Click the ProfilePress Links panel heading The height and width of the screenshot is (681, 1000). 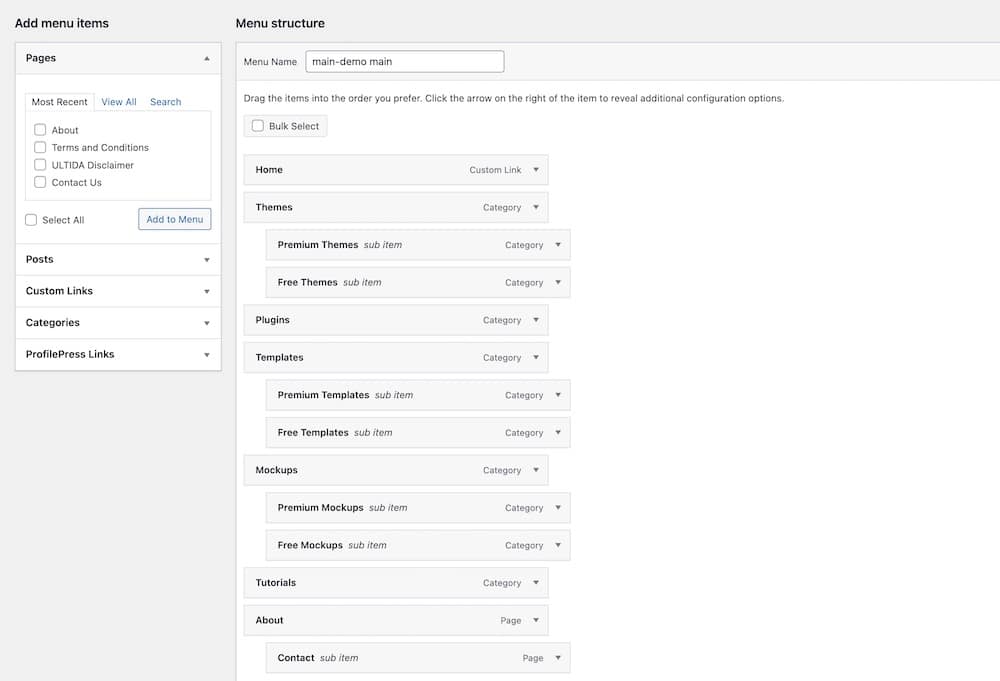[x=70, y=355]
